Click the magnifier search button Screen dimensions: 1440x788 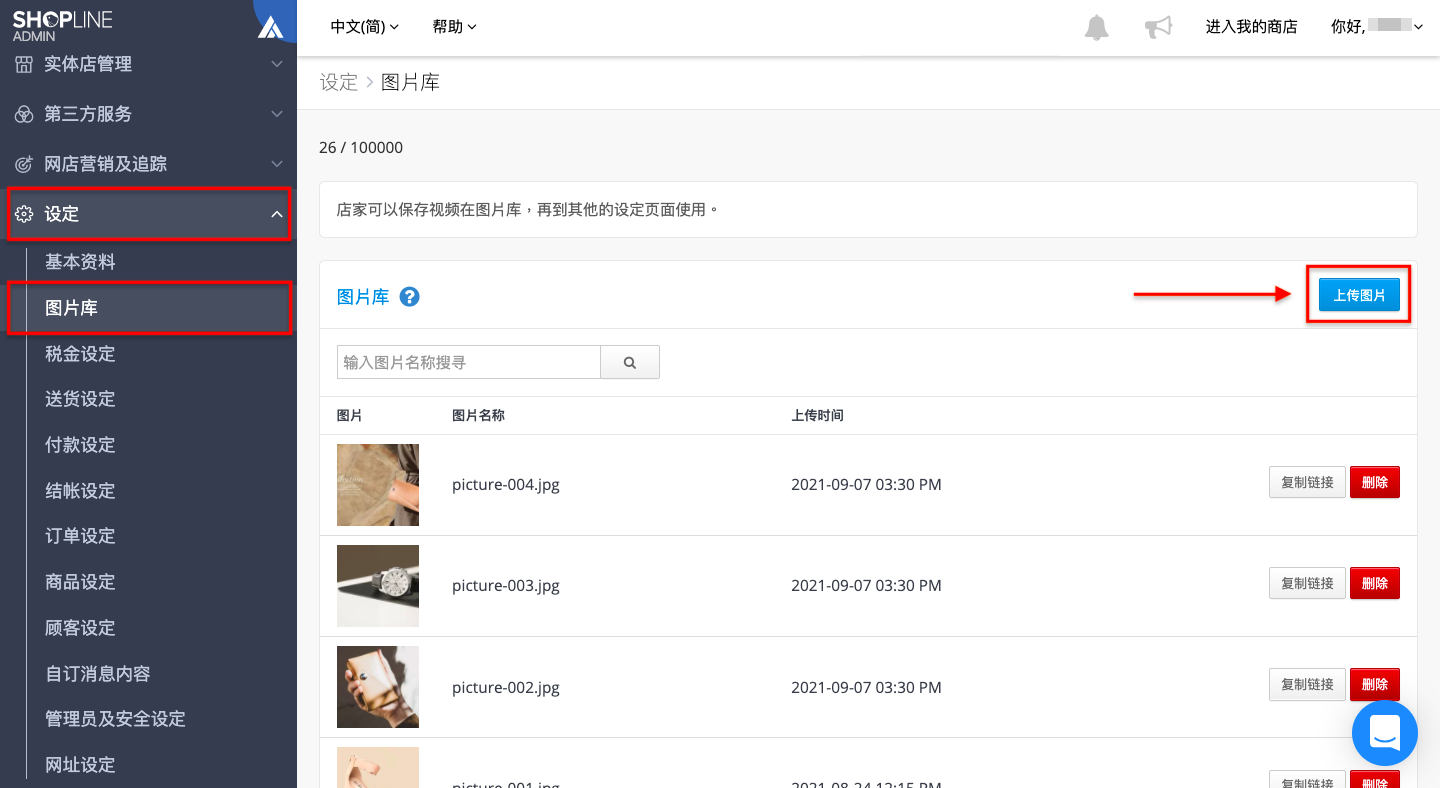[x=630, y=363]
